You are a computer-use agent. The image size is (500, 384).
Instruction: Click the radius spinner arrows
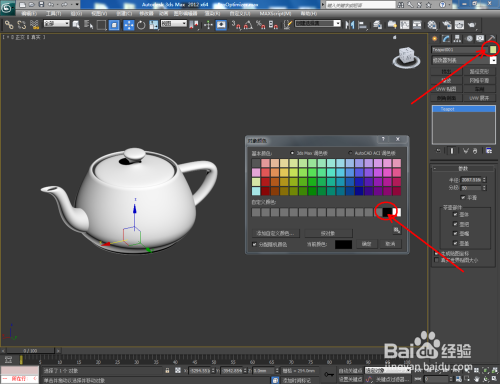point(484,180)
